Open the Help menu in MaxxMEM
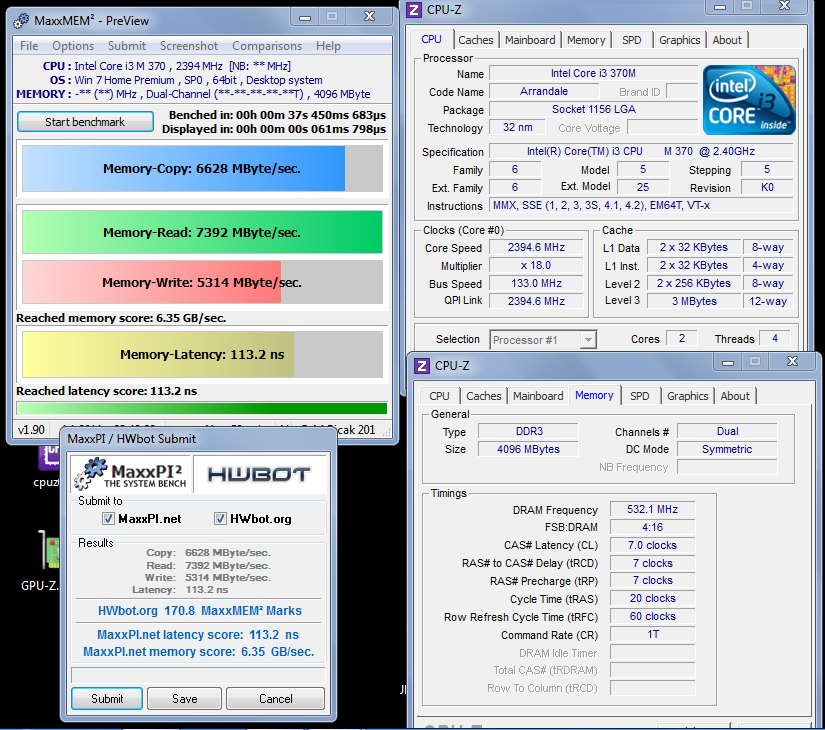Image resolution: width=825 pixels, height=730 pixels. click(328, 46)
